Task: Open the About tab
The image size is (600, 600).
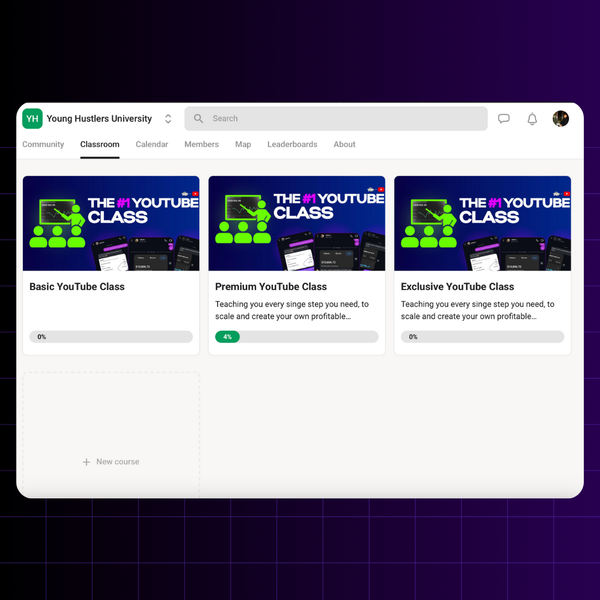Action: [344, 145]
